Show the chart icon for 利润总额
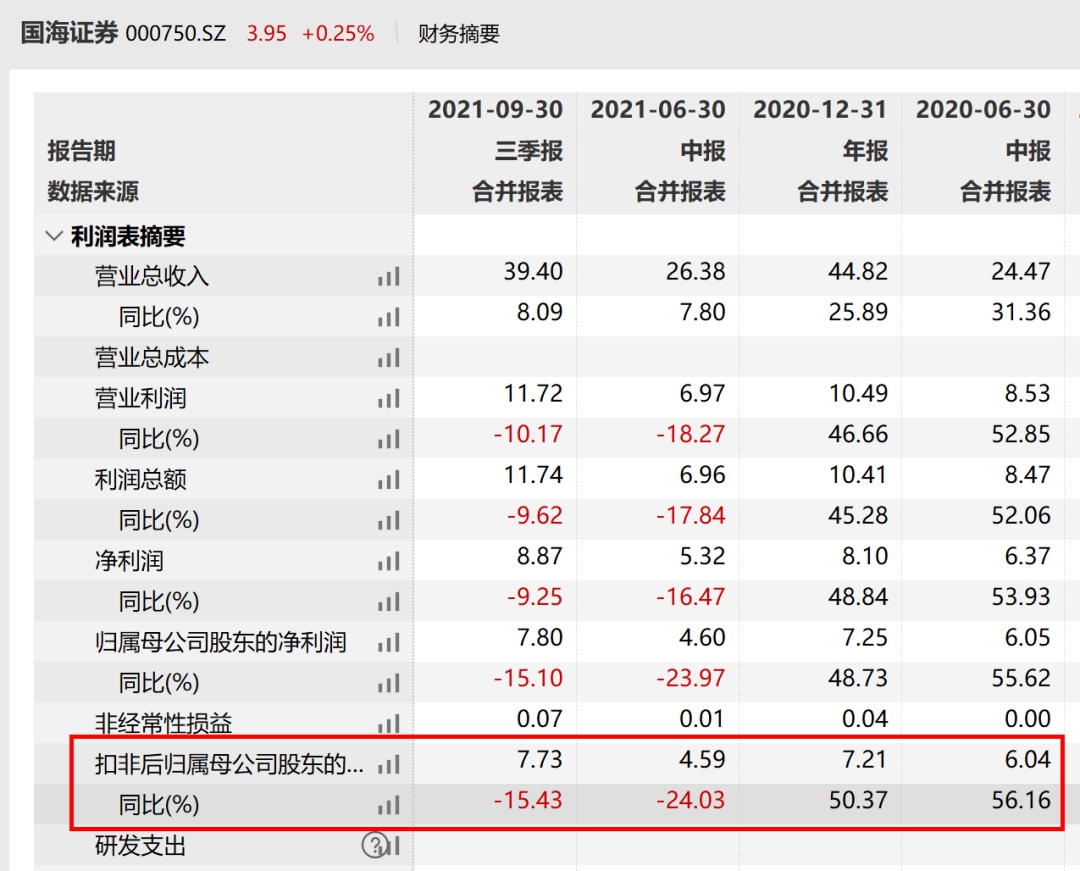Viewport: 1080px width, 871px height. coord(388,480)
